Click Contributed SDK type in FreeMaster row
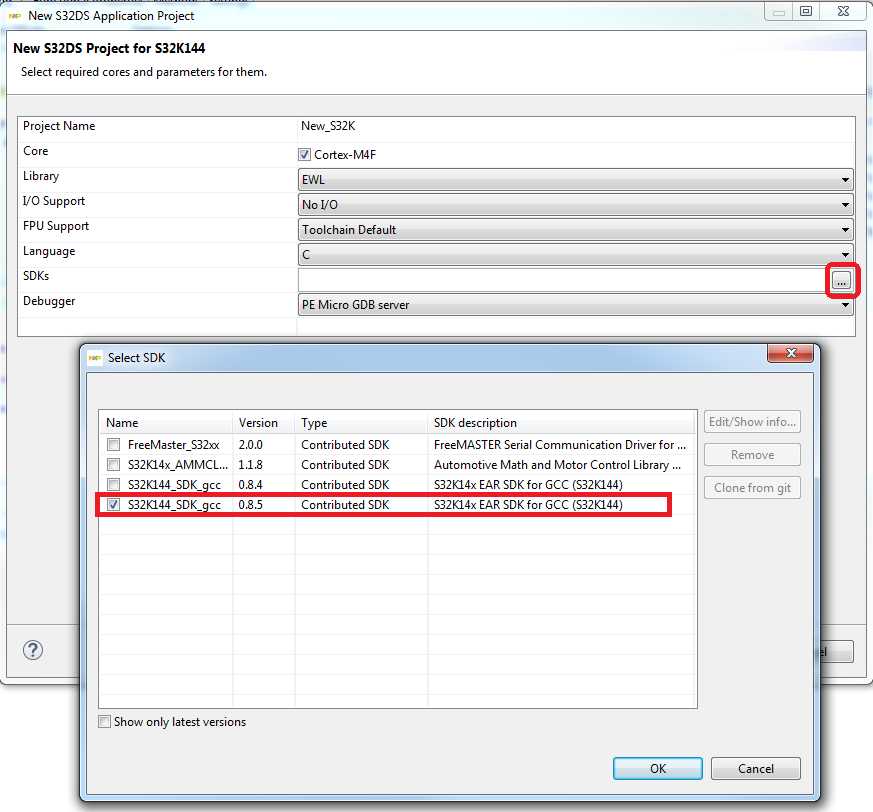This screenshot has height=812, width=873. [345, 445]
